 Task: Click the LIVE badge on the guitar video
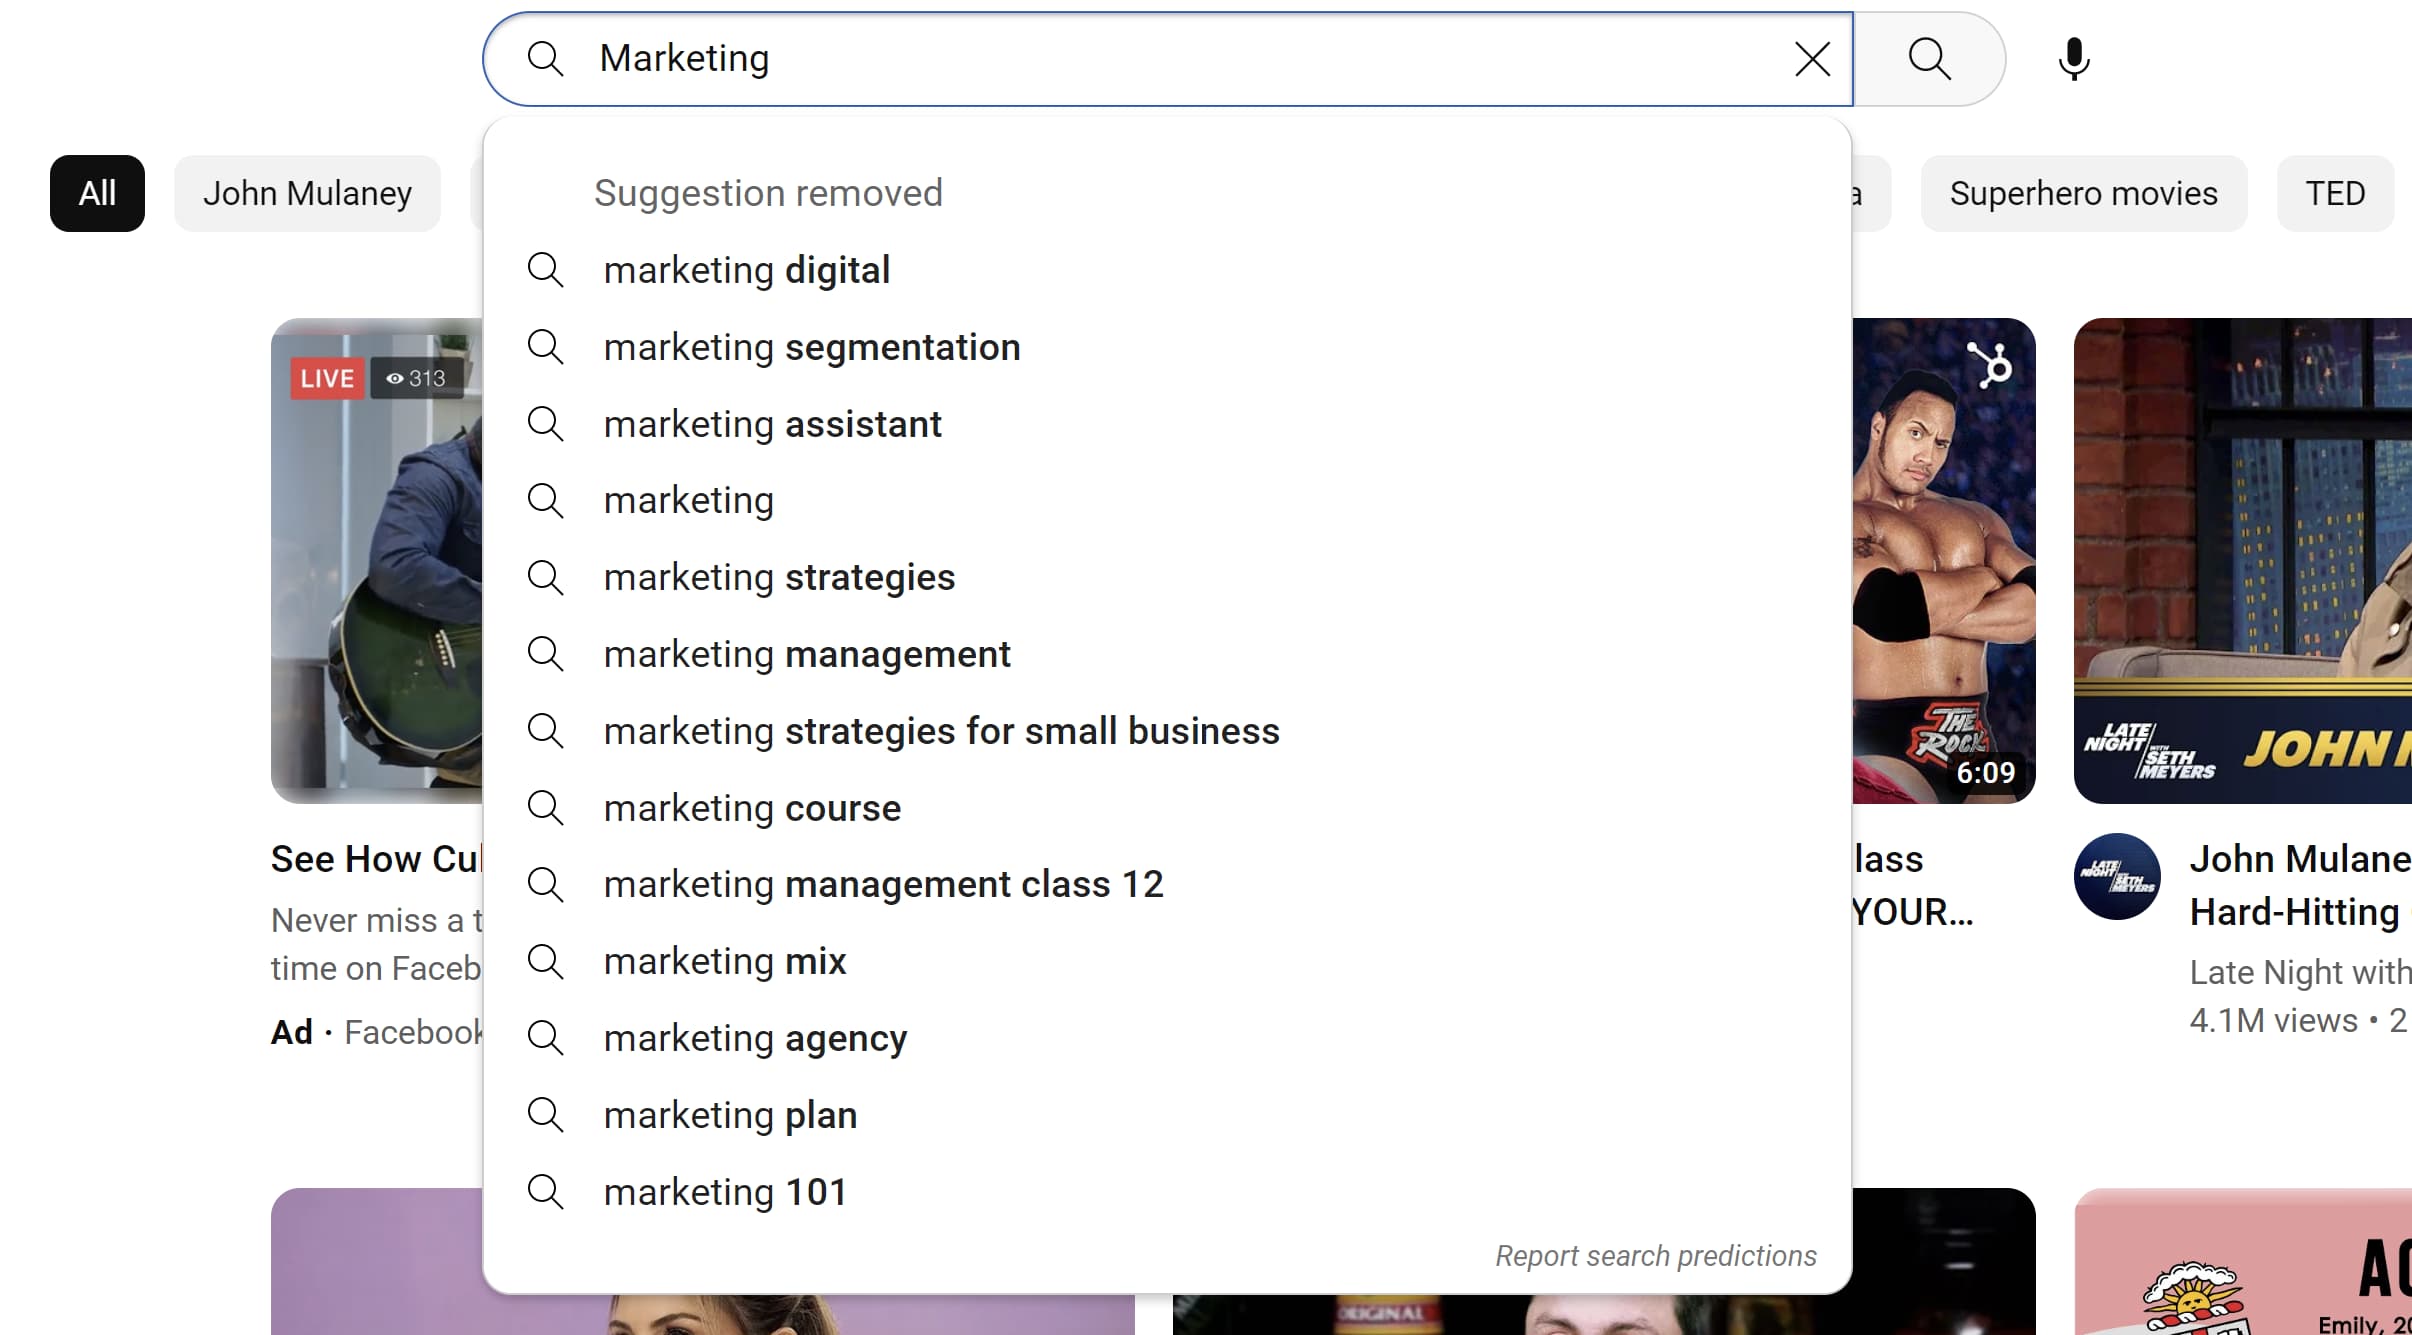click(x=327, y=378)
